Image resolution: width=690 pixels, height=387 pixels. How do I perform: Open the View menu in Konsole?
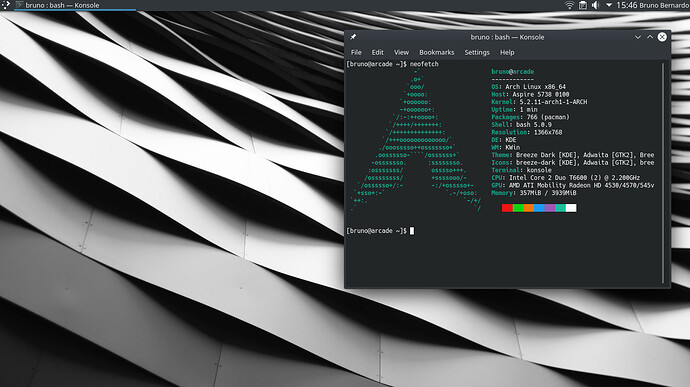[401, 52]
